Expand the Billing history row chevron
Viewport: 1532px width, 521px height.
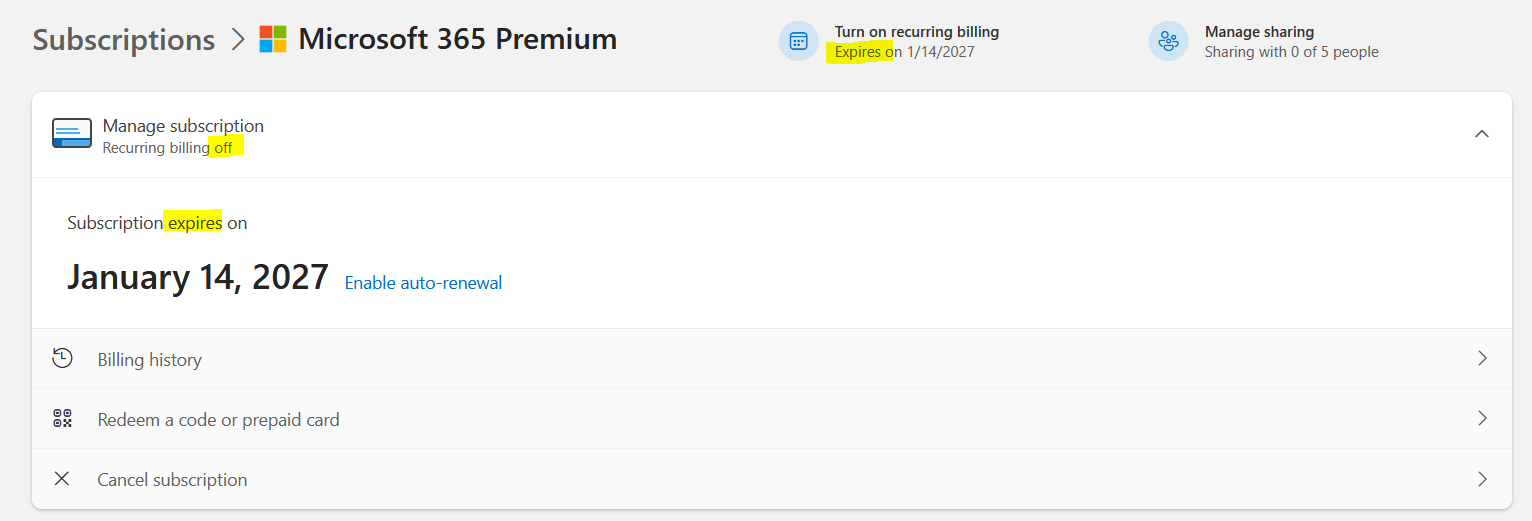tap(1482, 358)
